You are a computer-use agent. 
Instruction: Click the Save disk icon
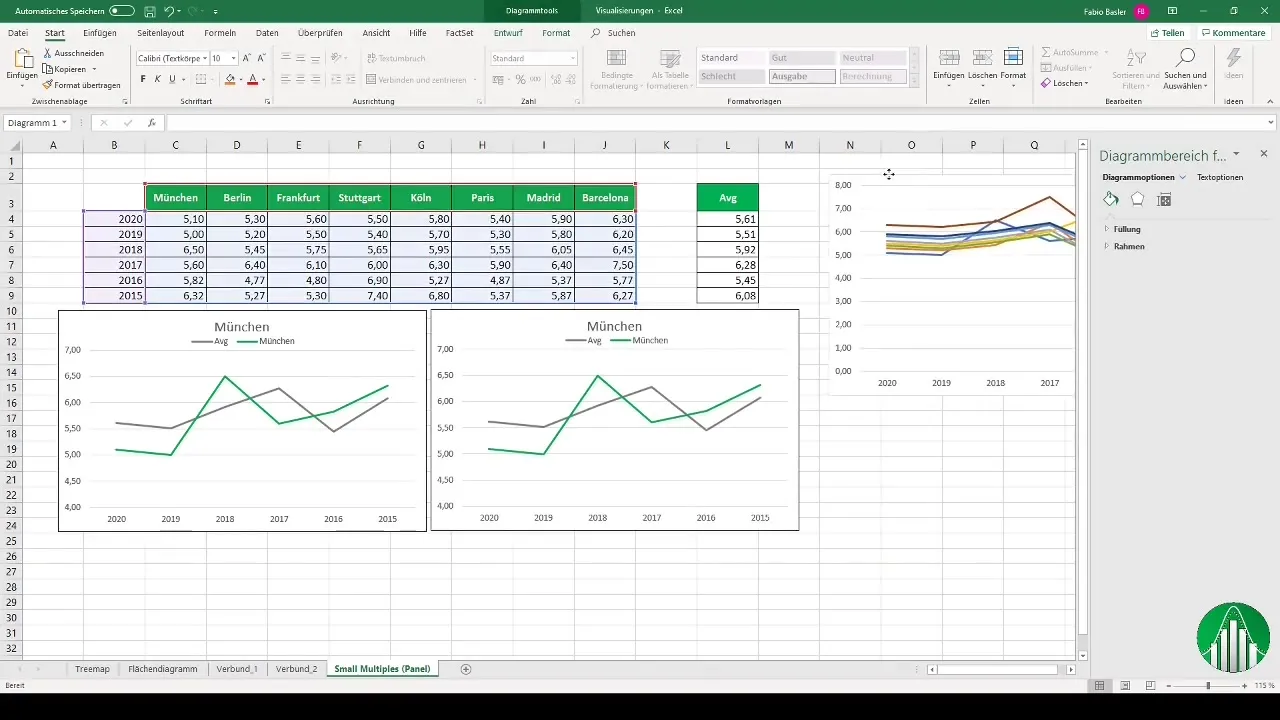click(x=150, y=10)
